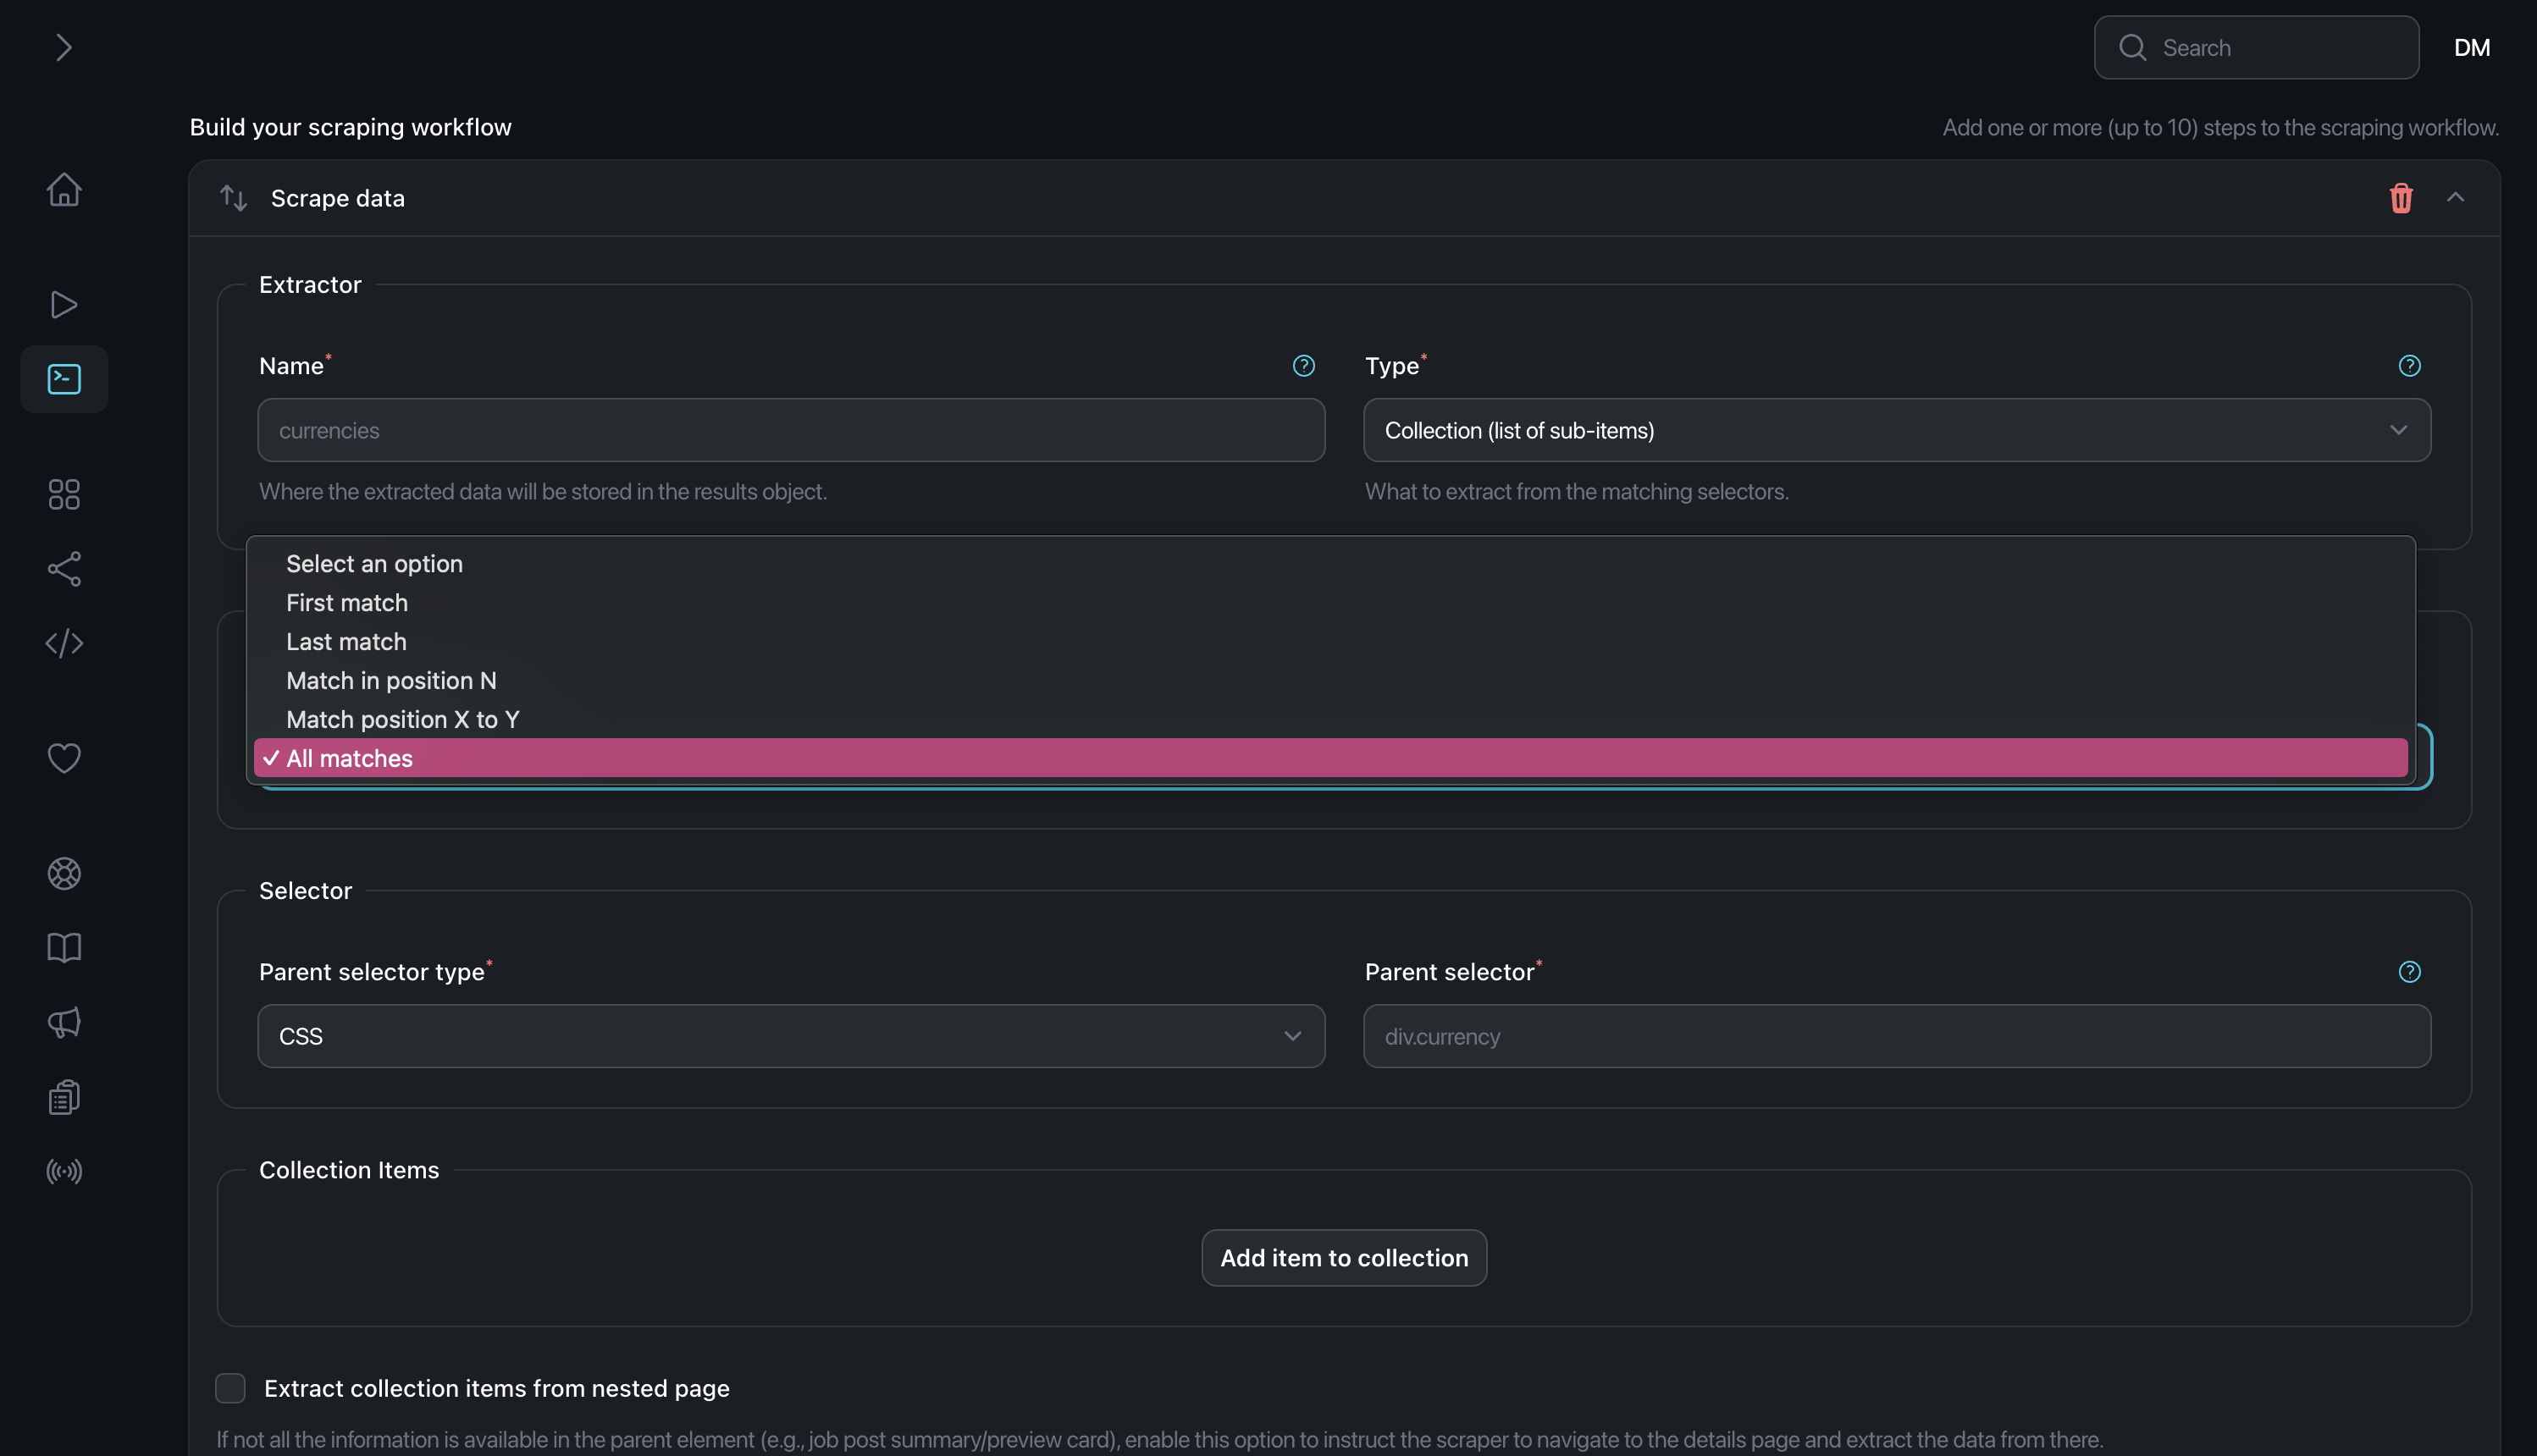Viewport: 2537px width, 1456px height.
Task: Click the reorder arrows beside Scrape data
Action: coord(233,198)
